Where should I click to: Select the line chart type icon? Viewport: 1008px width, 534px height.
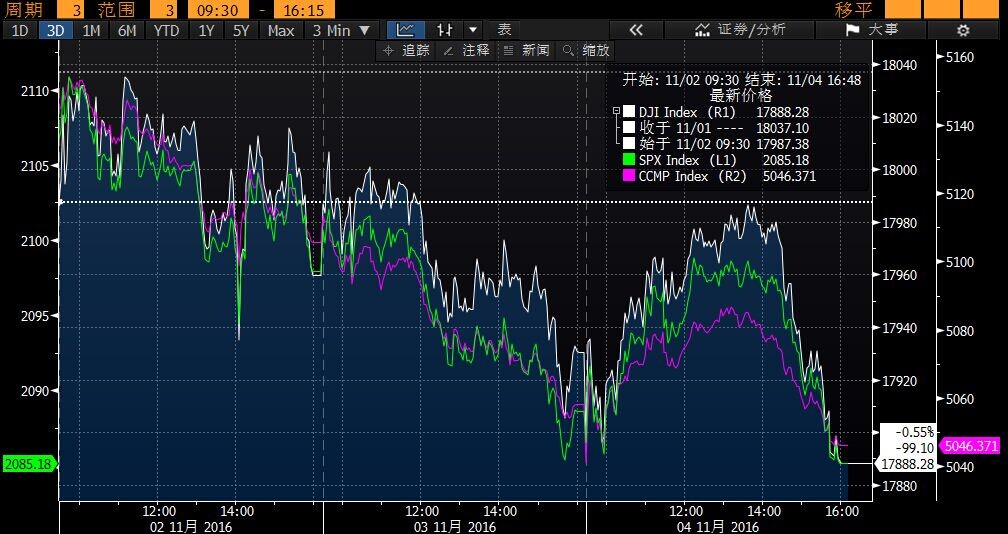coord(405,30)
